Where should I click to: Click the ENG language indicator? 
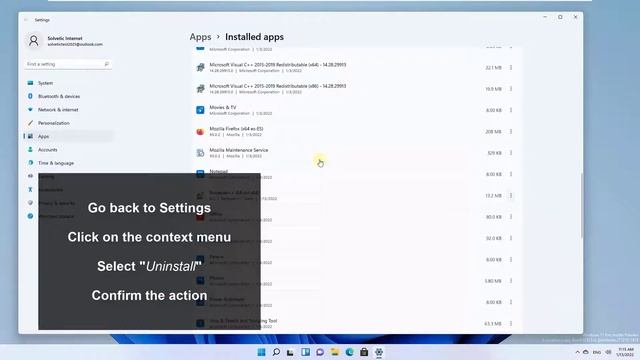point(597,352)
